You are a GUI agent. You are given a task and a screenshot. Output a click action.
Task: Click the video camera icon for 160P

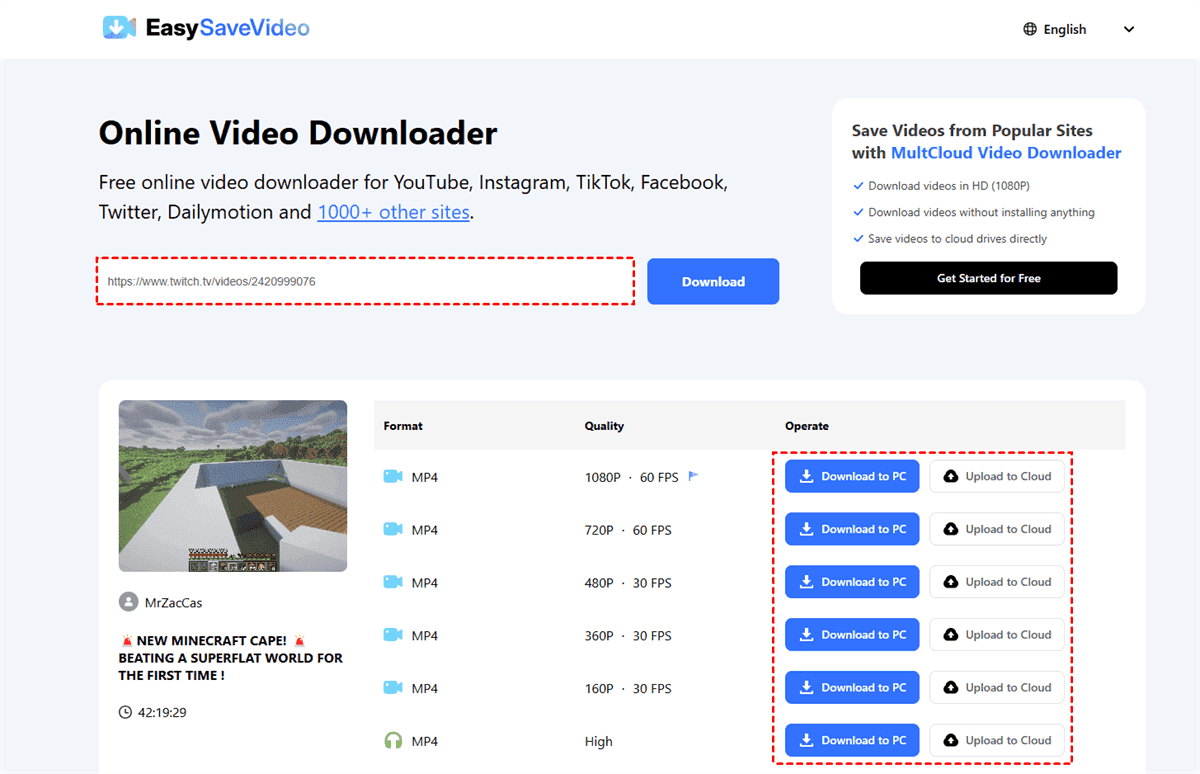393,689
